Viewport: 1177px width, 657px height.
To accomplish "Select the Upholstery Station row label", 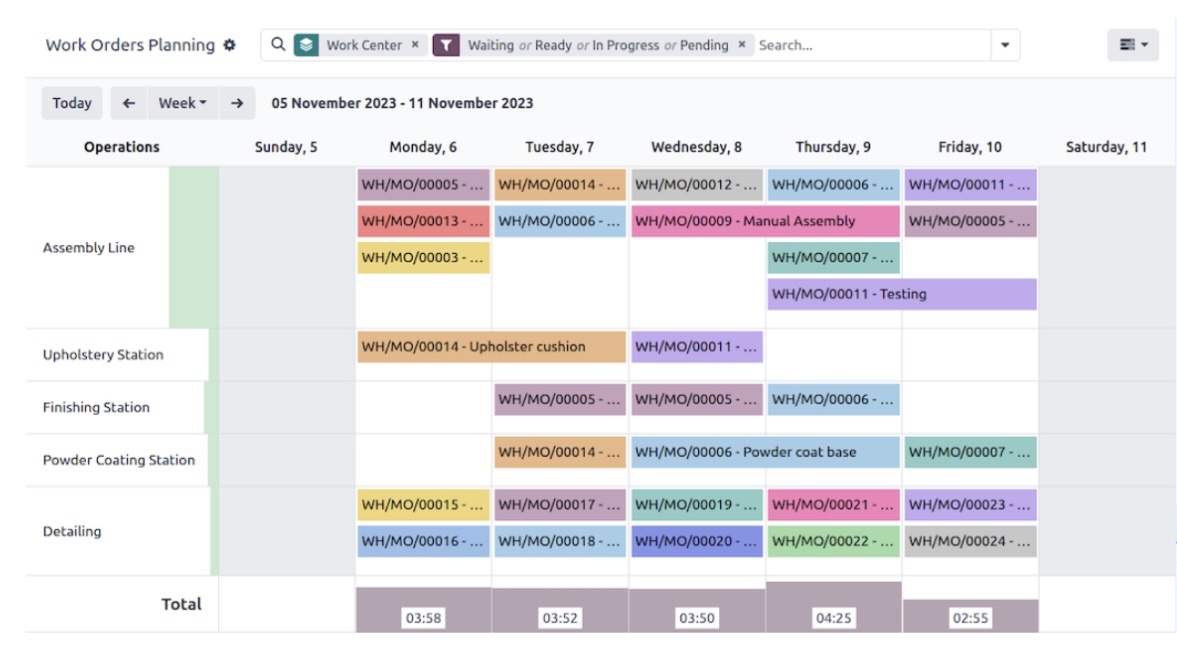I will (x=103, y=354).
